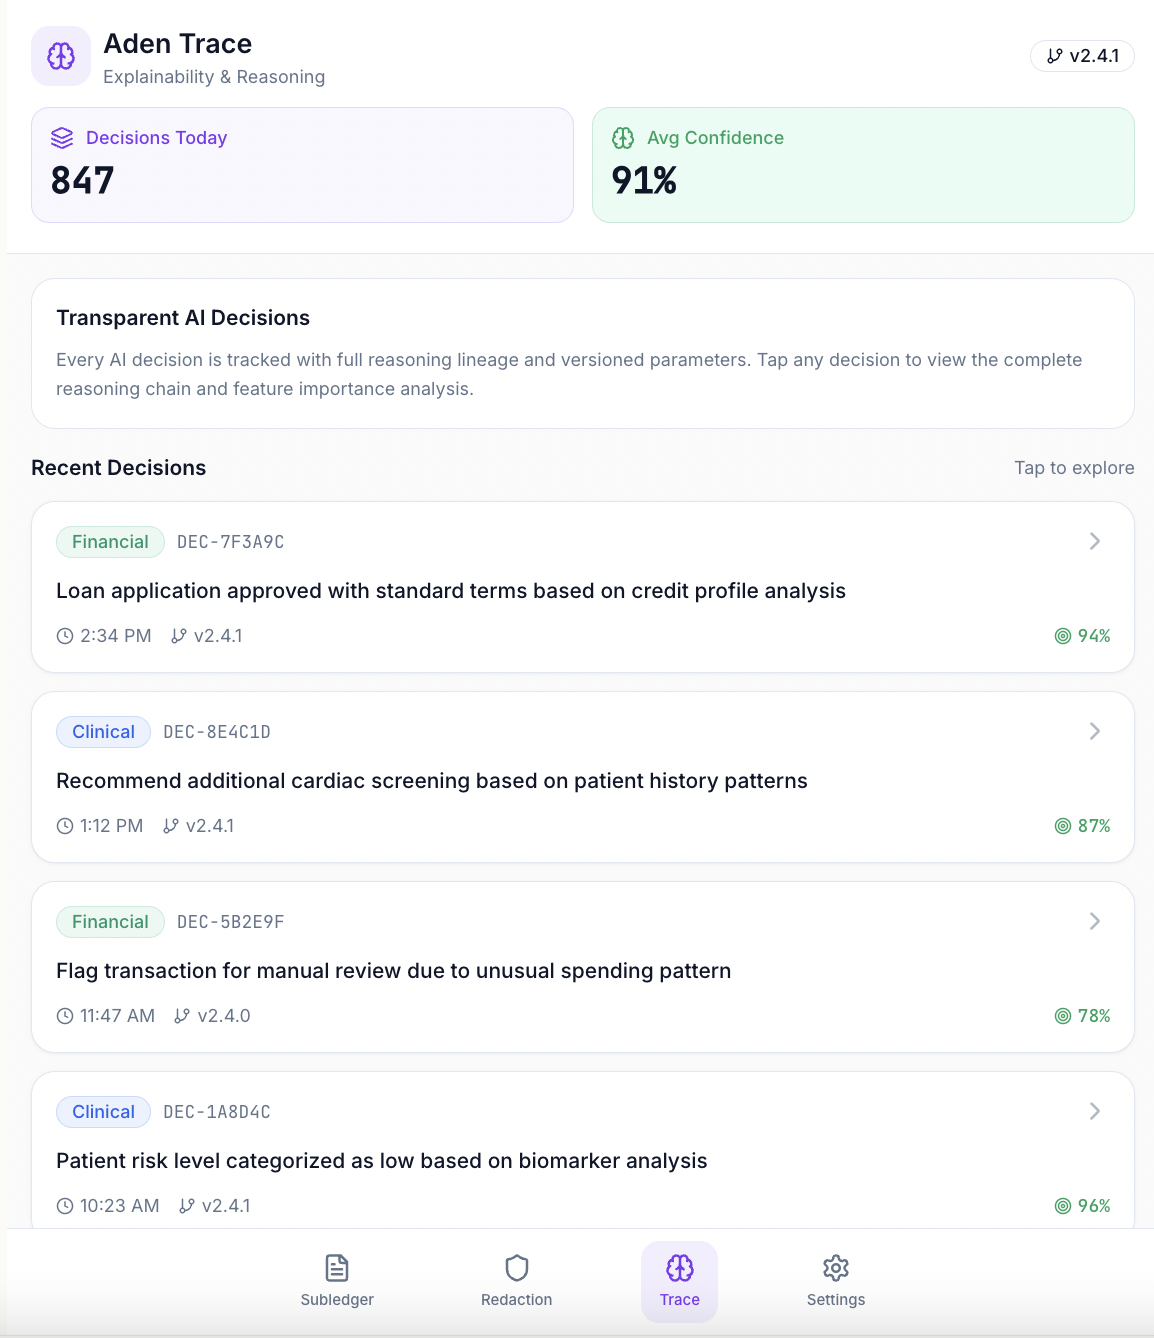Click the Tap to explore link
The height and width of the screenshot is (1338, 1154).
[x=1073, y=468]
